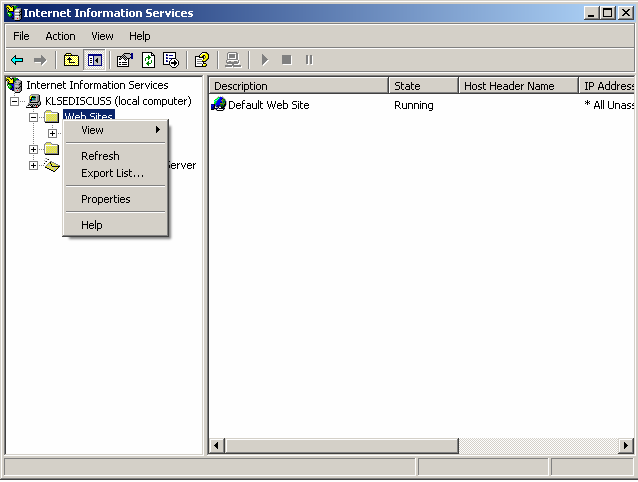
Task: Open the Action menu in menu bar
Action: [x=60, y=36]
